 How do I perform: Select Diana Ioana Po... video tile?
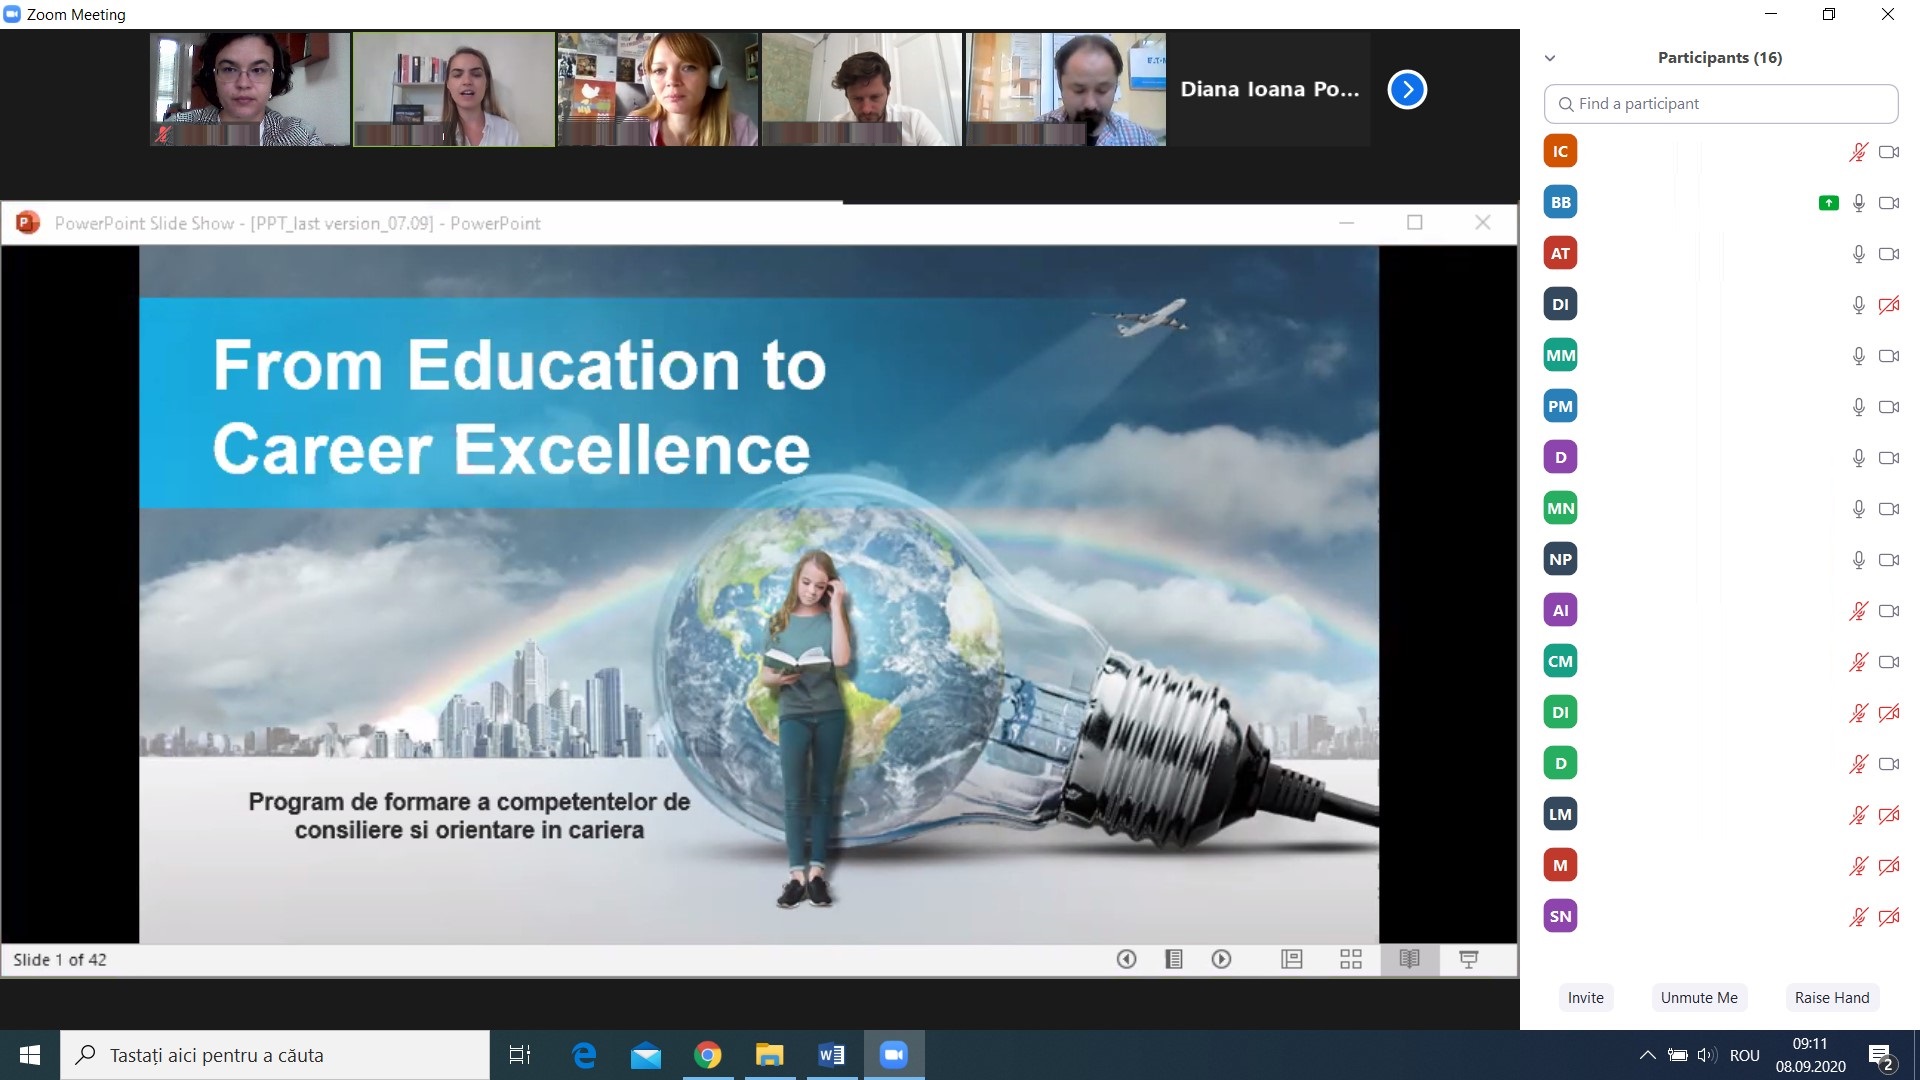1270,90
